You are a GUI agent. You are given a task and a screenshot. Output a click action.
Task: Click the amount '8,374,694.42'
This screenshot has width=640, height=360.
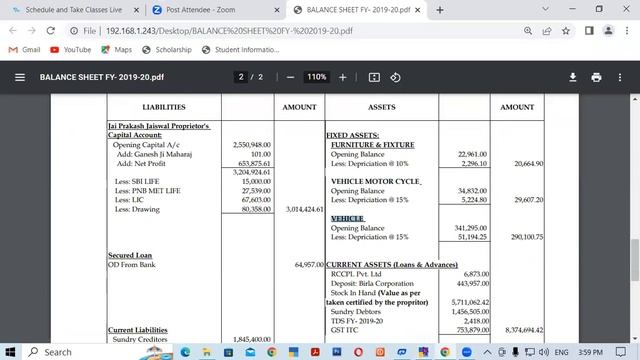[524, 330]
